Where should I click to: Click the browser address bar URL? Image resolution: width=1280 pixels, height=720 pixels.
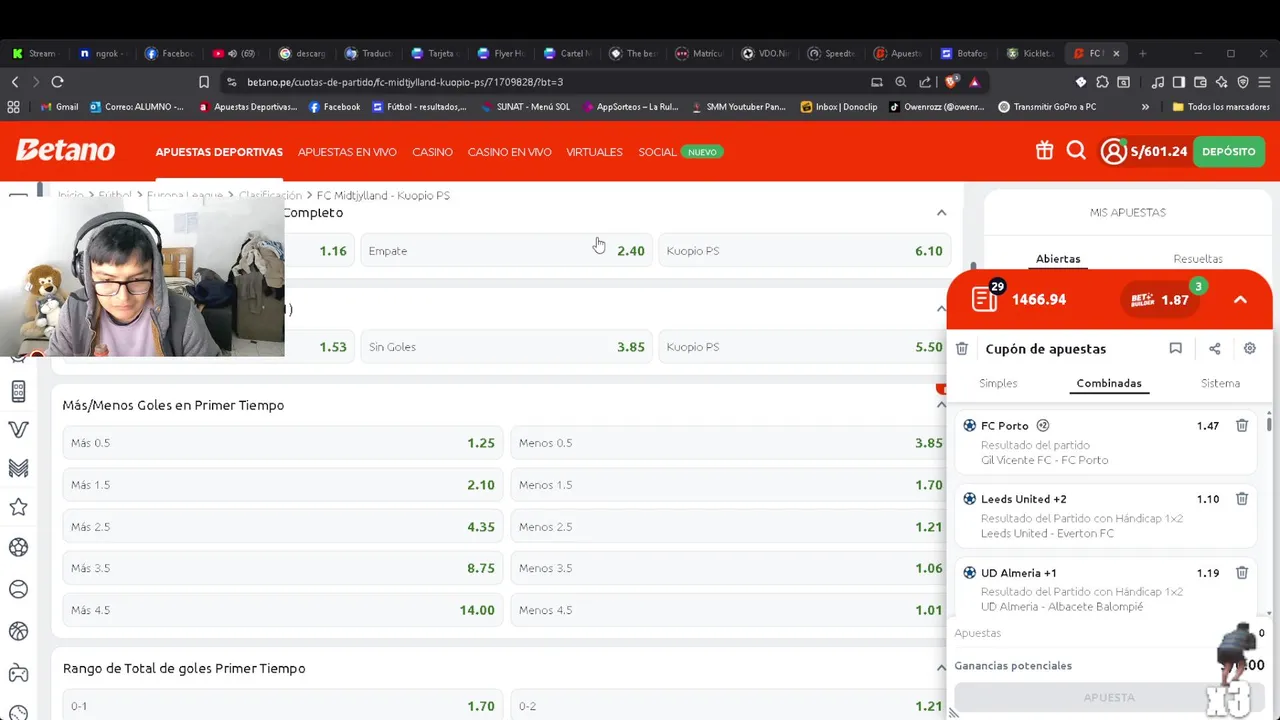tap(405, 82)
